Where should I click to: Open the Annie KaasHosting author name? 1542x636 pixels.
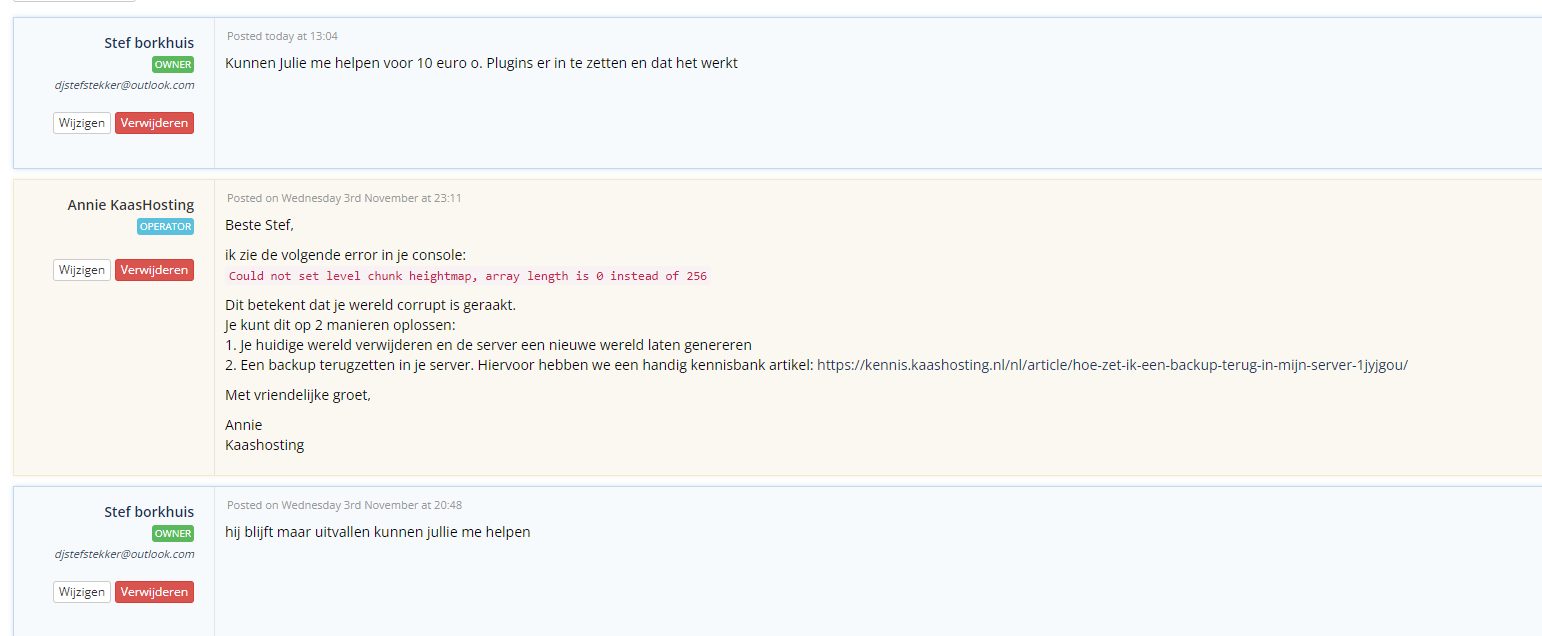[x=131, y=205]
